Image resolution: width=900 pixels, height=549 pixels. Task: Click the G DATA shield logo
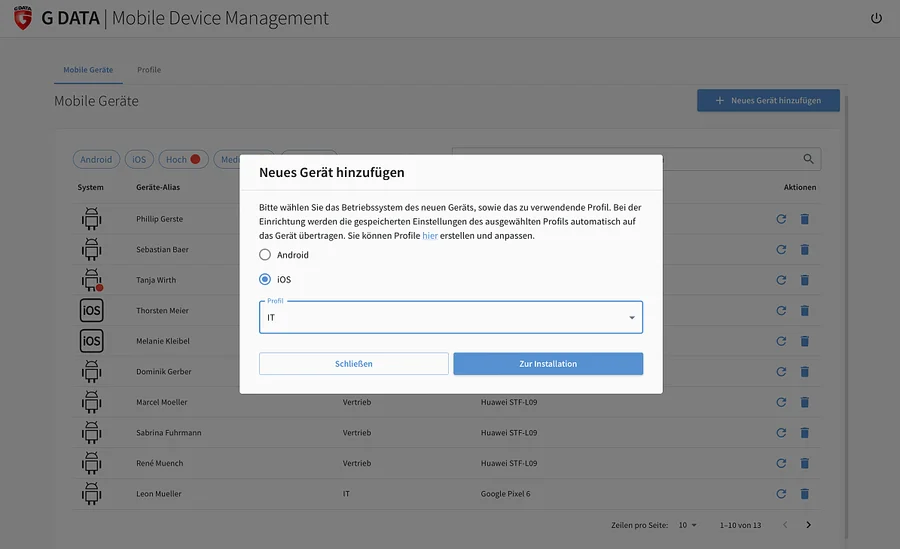[x=23, y=18]
